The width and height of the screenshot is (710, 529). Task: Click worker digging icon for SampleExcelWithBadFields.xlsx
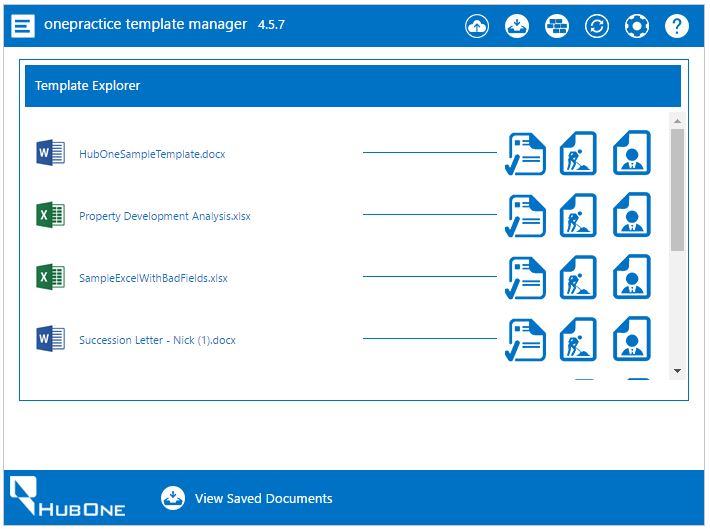click(578, 277)
